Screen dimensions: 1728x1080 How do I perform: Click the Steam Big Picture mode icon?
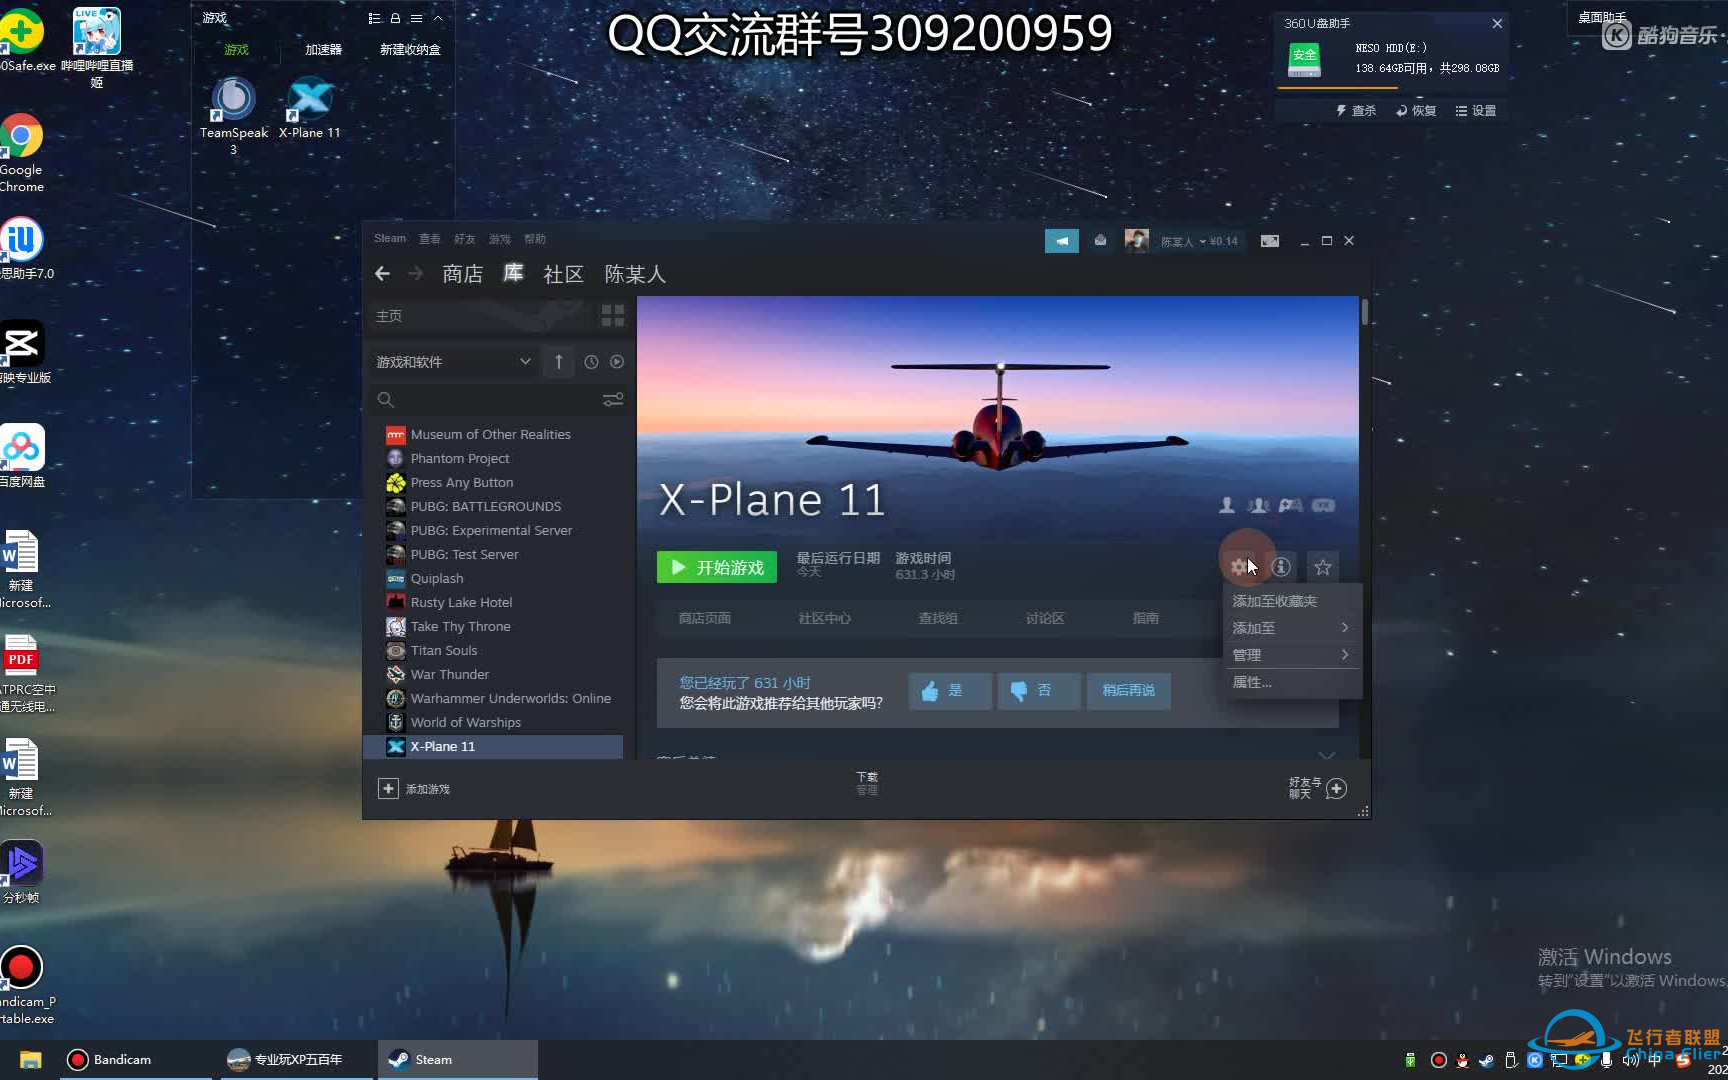pos(1270,240)
